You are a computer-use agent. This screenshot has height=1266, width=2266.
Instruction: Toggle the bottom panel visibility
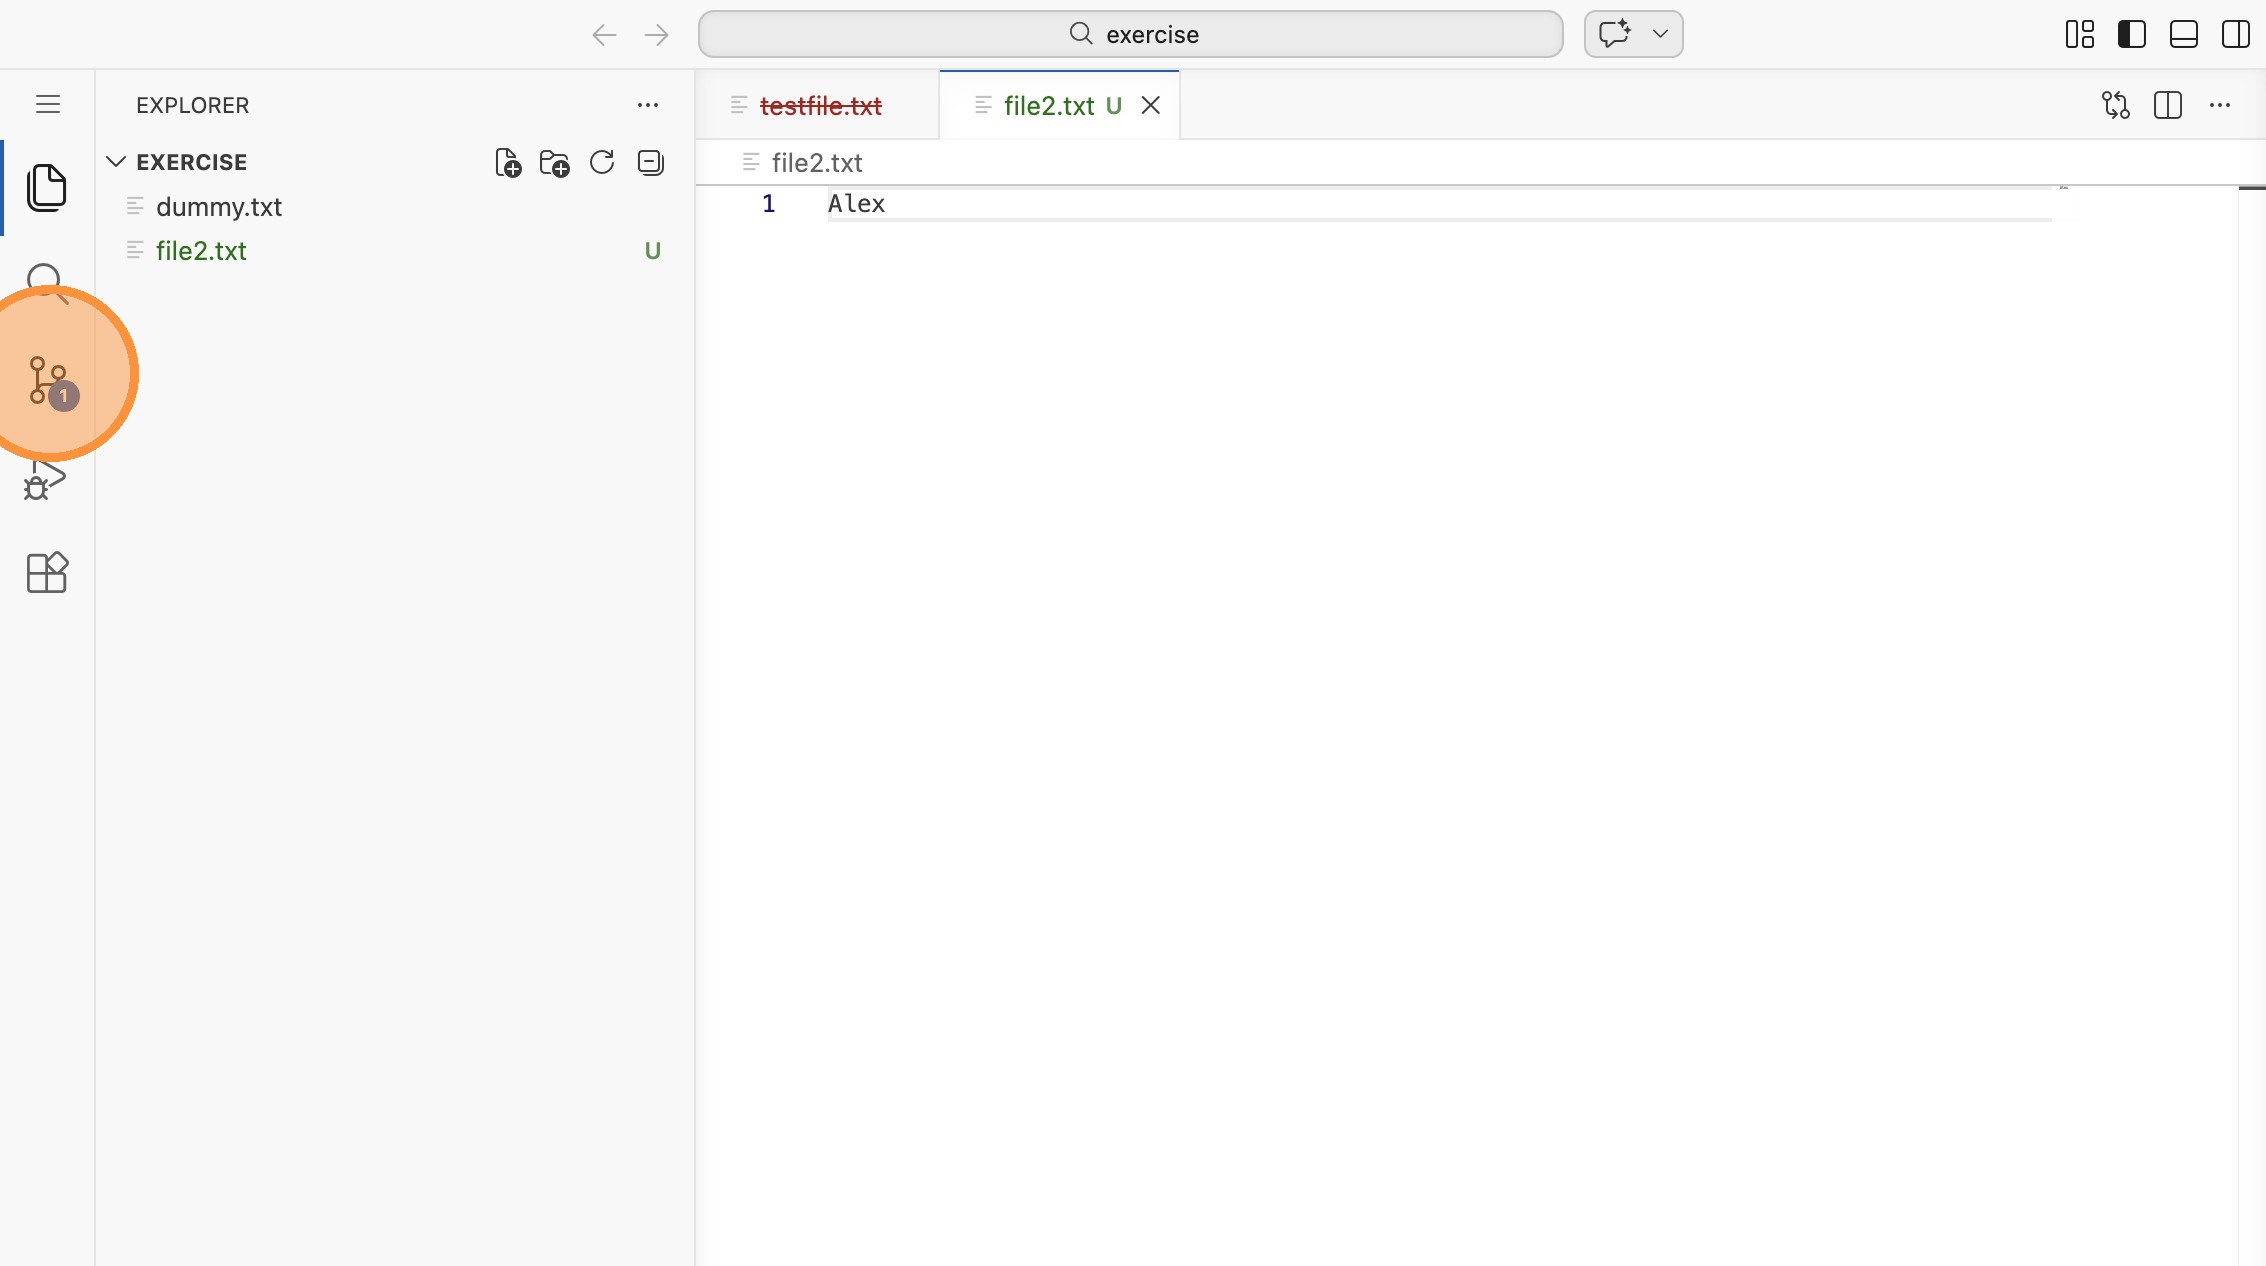pos(2183,34)
